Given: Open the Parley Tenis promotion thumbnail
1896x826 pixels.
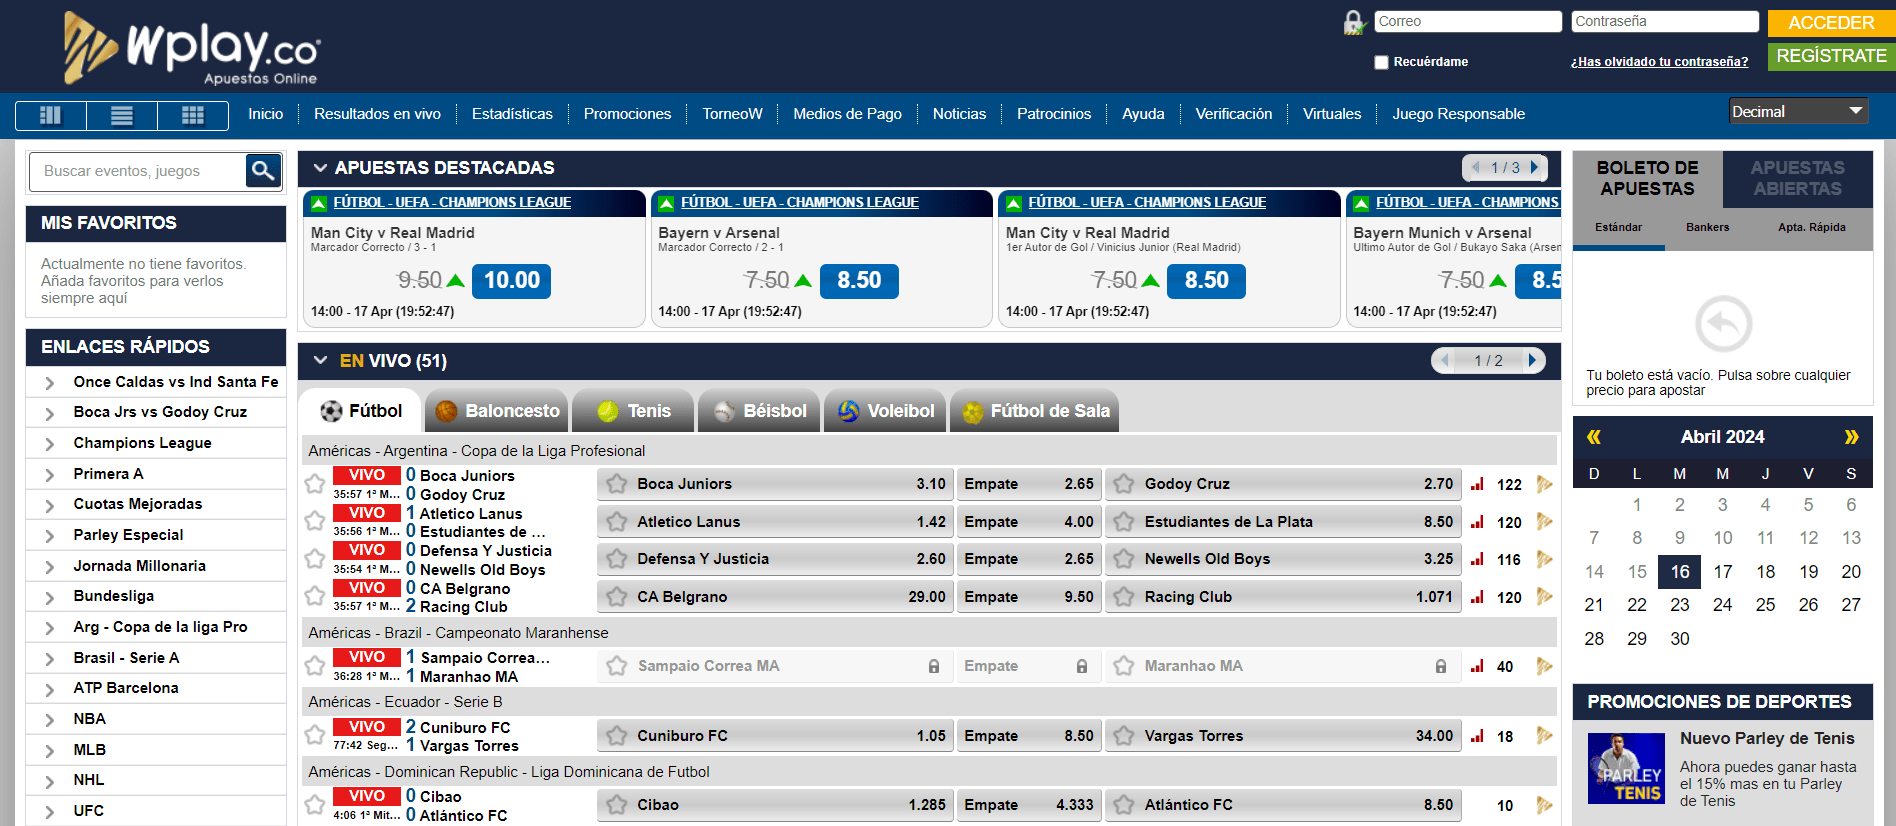Looking at the screenshot, I should (1626, 768).
